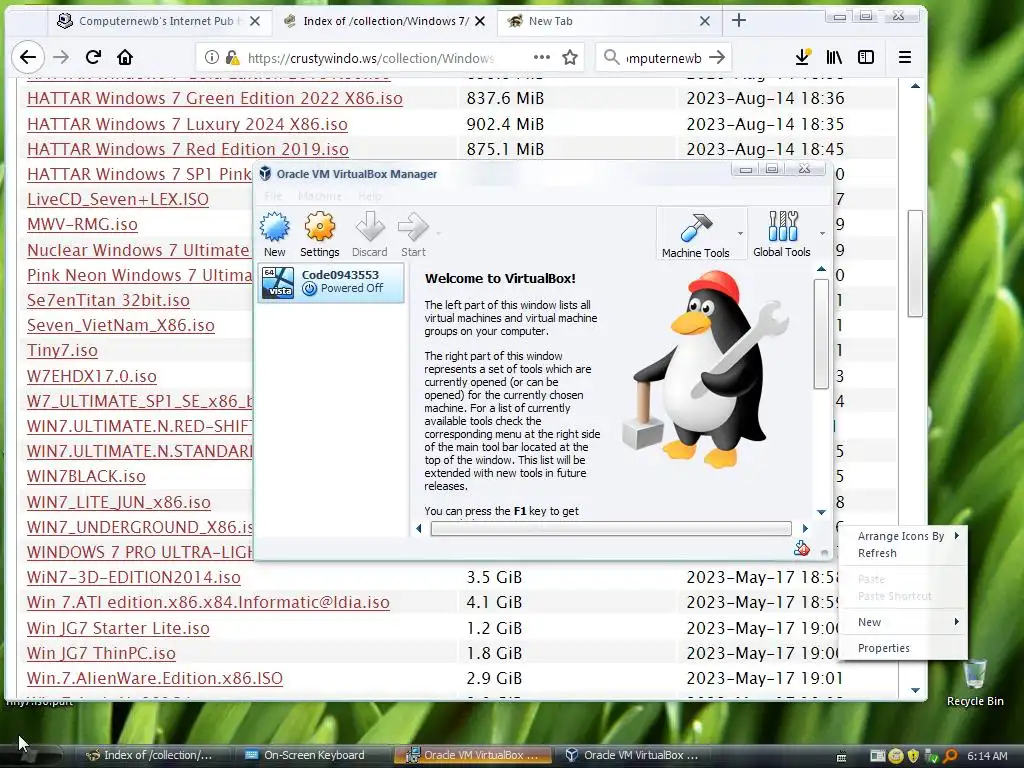Click the yellow security shield tray icon
Screen dimensions: 1024x768
coord(913,756)
